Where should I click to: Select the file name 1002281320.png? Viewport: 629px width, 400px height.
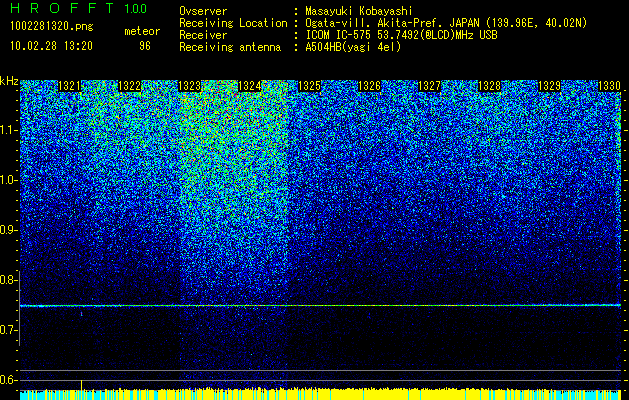(x=52, y=27)
